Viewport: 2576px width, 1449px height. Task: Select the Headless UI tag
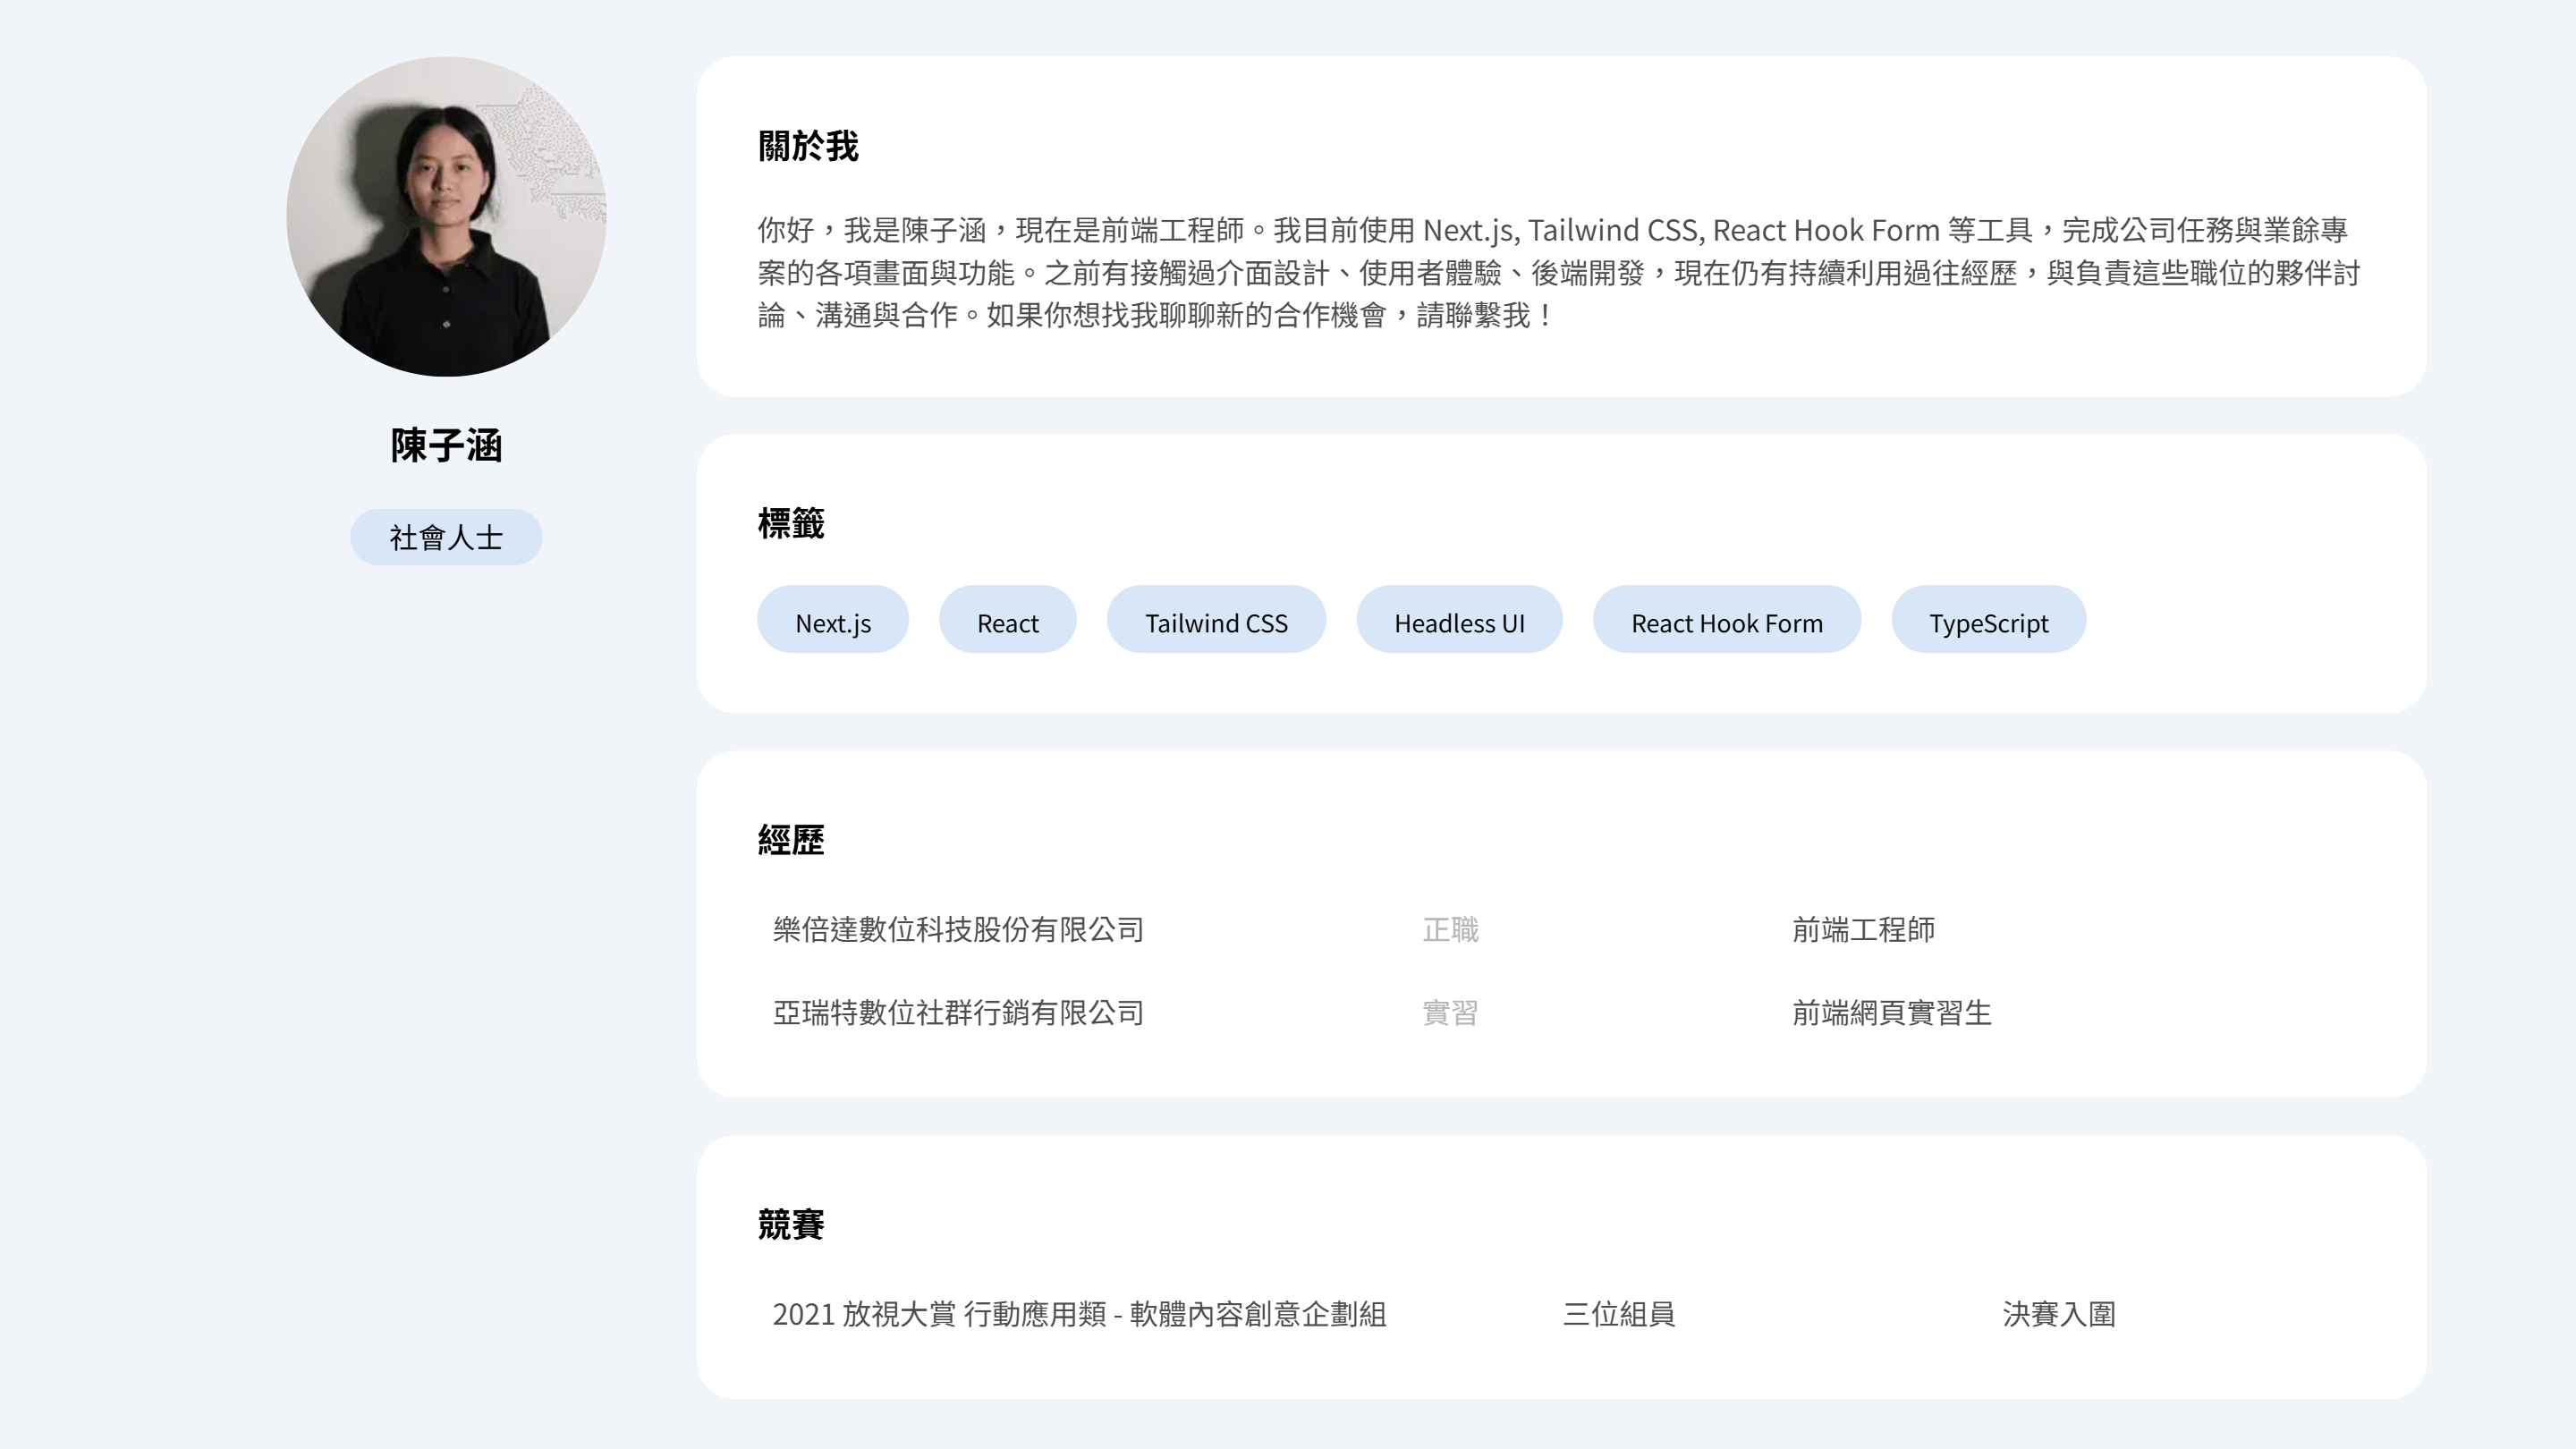pos(1459,619)
